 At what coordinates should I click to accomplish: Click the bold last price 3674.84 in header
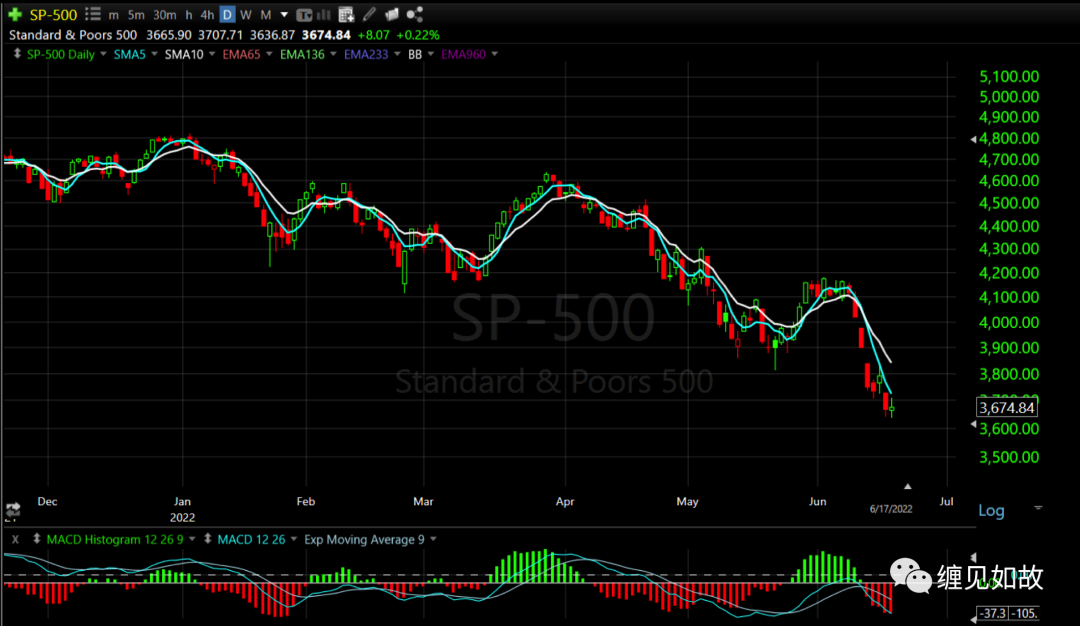click(x=326, y=34)
